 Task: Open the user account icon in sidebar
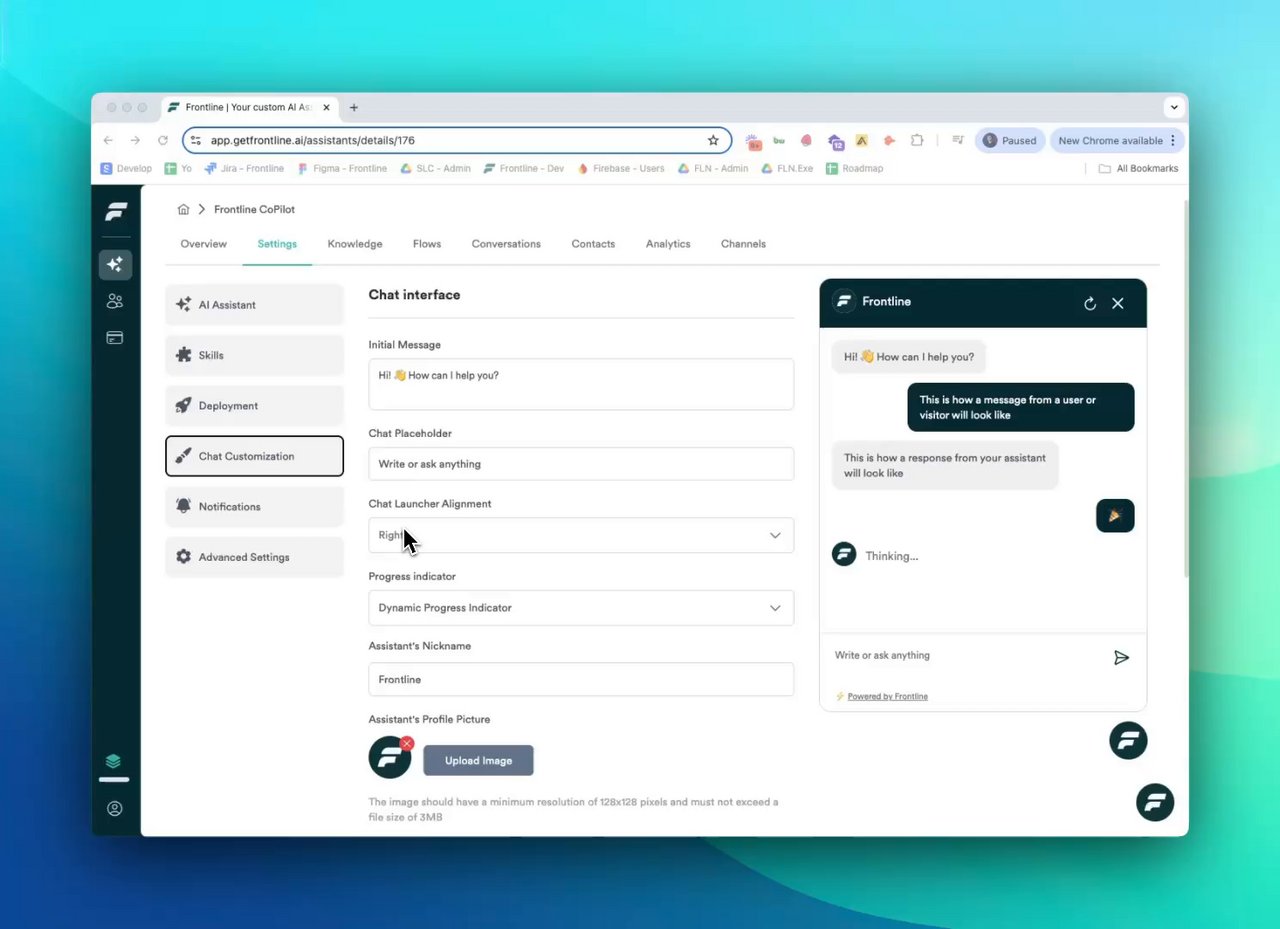(x=115, y=809)
